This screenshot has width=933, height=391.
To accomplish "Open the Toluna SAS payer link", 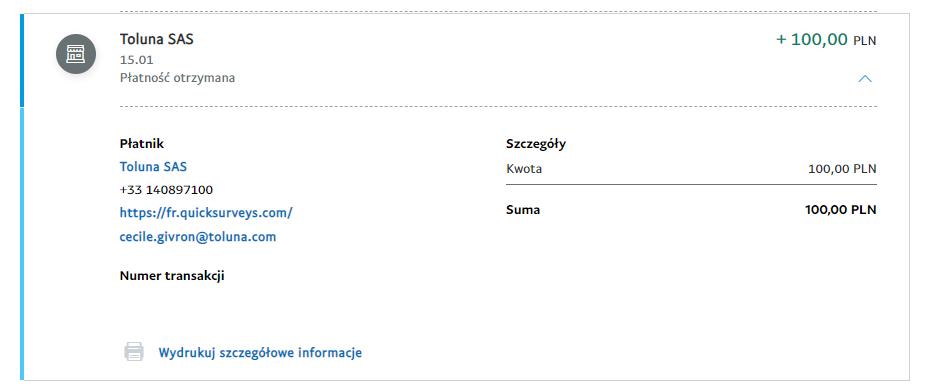I will [x=154, y=167].
